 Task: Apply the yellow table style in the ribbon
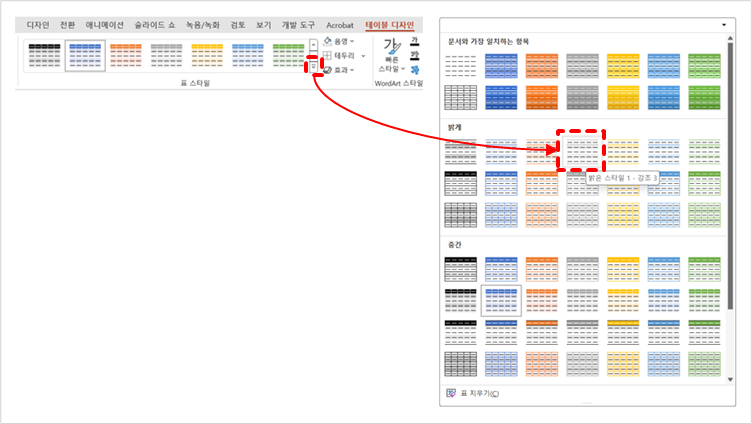point(207,55)
